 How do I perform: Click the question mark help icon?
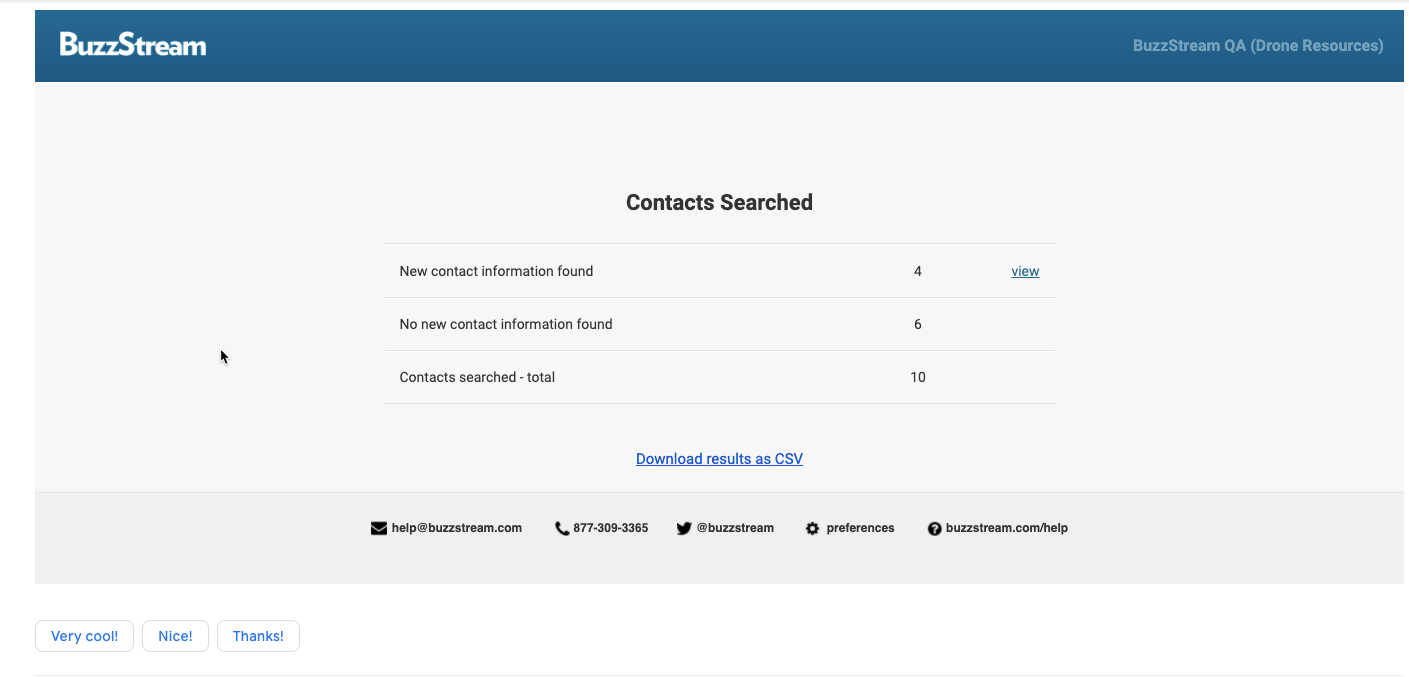(934, 529)
